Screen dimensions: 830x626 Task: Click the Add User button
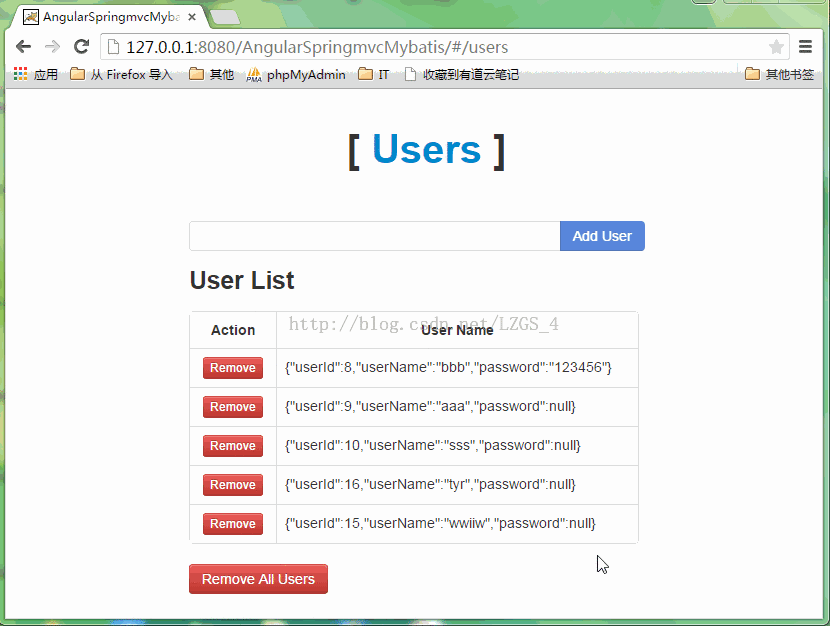602,236
